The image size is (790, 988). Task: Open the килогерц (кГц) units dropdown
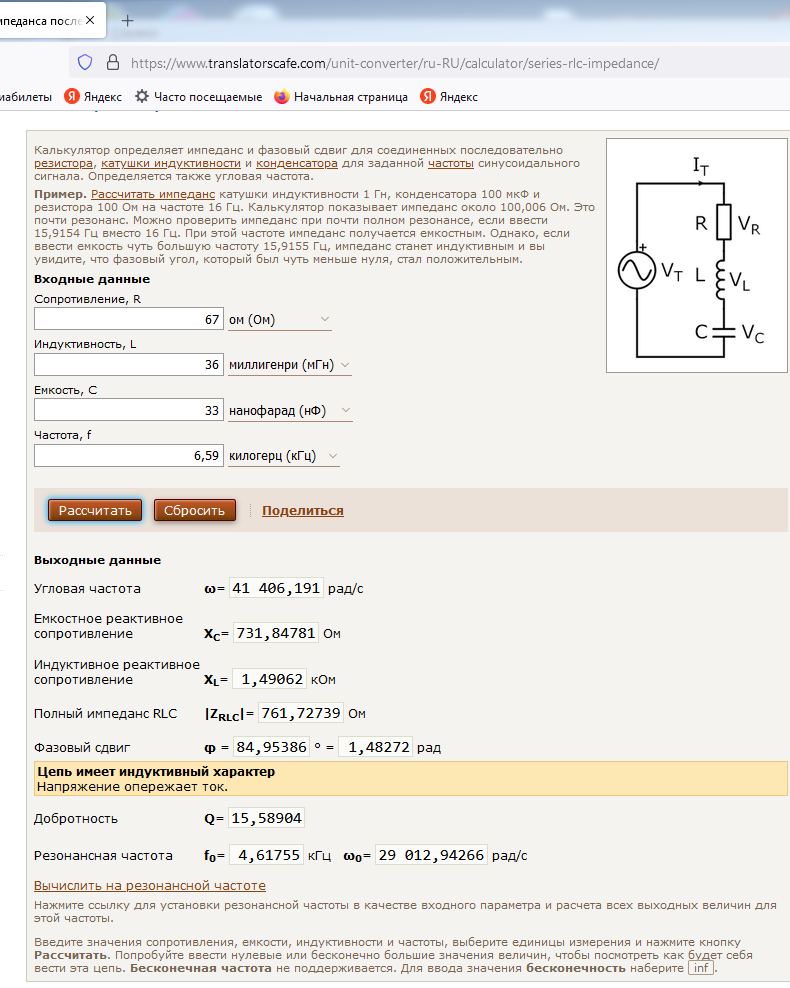point(283,456)
